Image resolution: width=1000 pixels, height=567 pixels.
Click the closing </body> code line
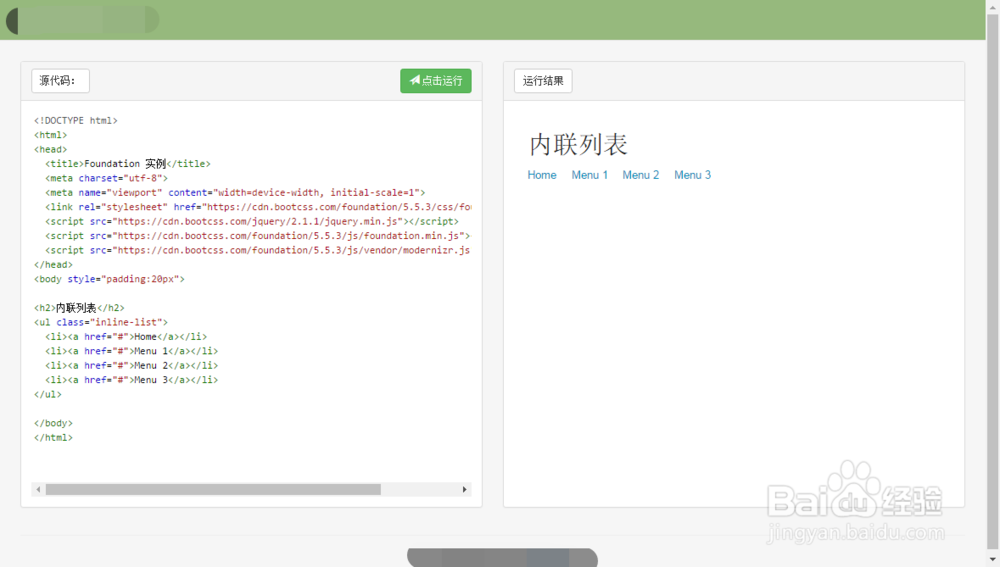tap(54, 423)
